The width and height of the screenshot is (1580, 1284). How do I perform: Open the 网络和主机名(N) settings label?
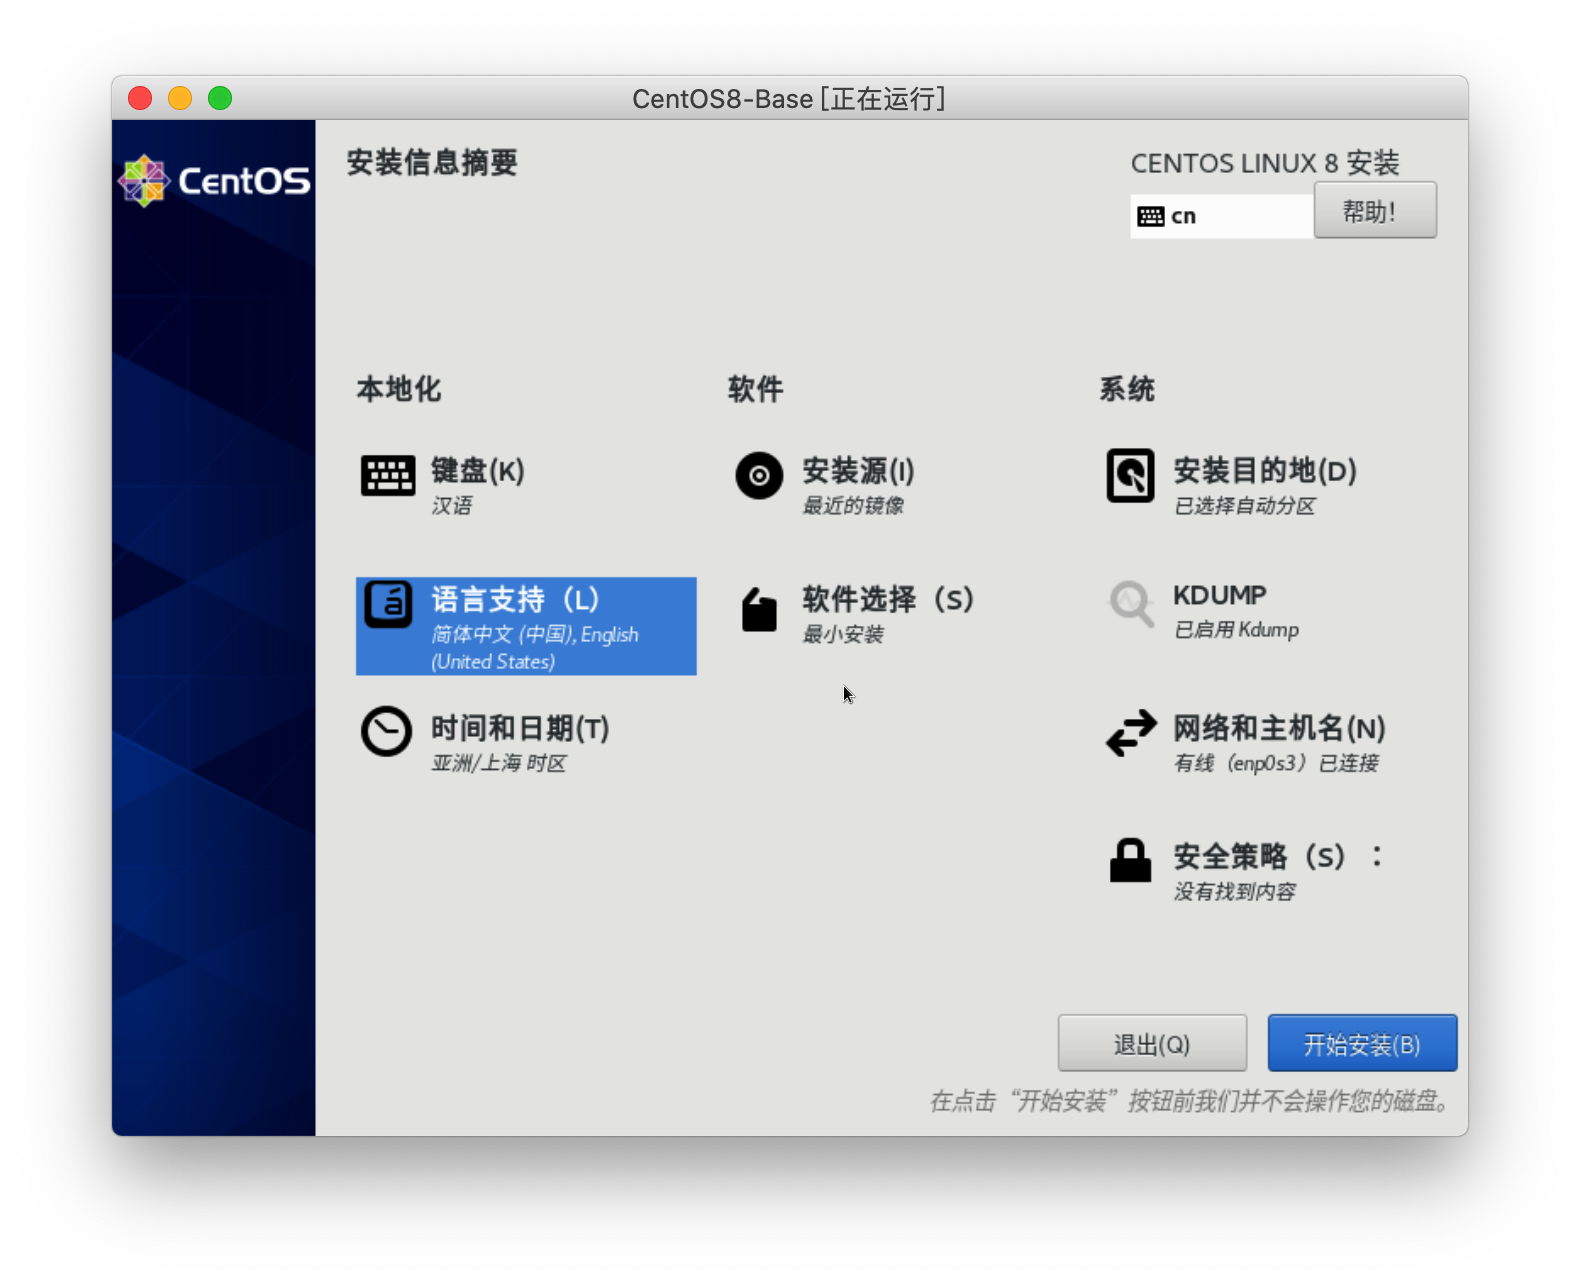tap(1279, 728)
